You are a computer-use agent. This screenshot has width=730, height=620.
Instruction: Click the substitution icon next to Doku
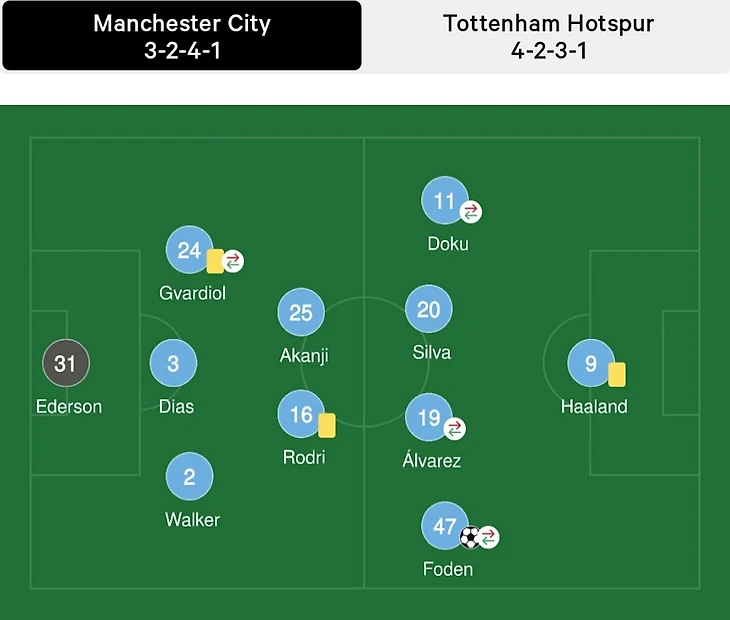pyautogui.click(x=471, y=211)
